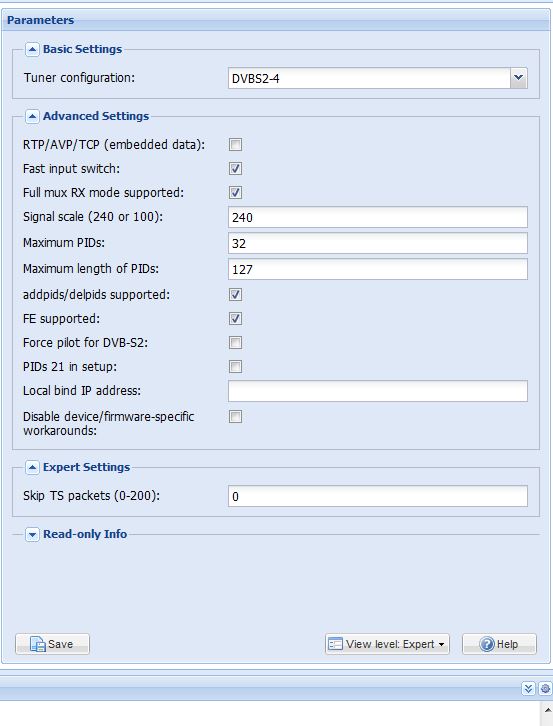Focus the Signal scale input field
This screenshot has width=553, height=726.
coord(377,217)
